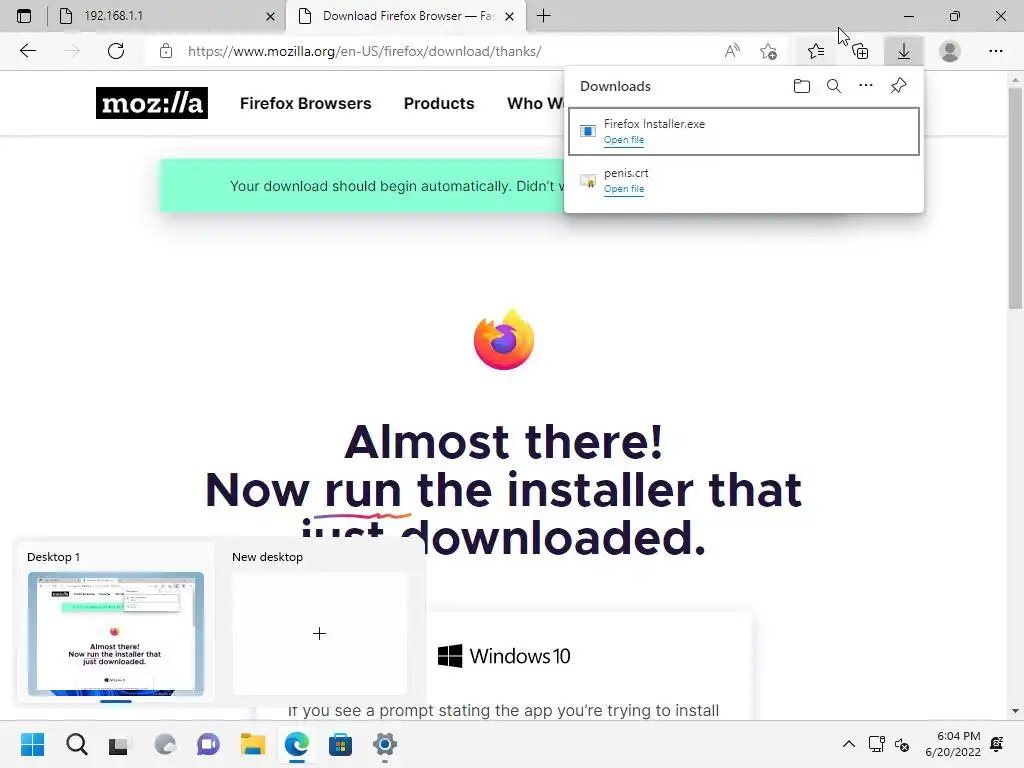Viewport: 1024px width, 768px height.
Task: Create a New desktop with plus tile
Action: (x=319, y=633)
